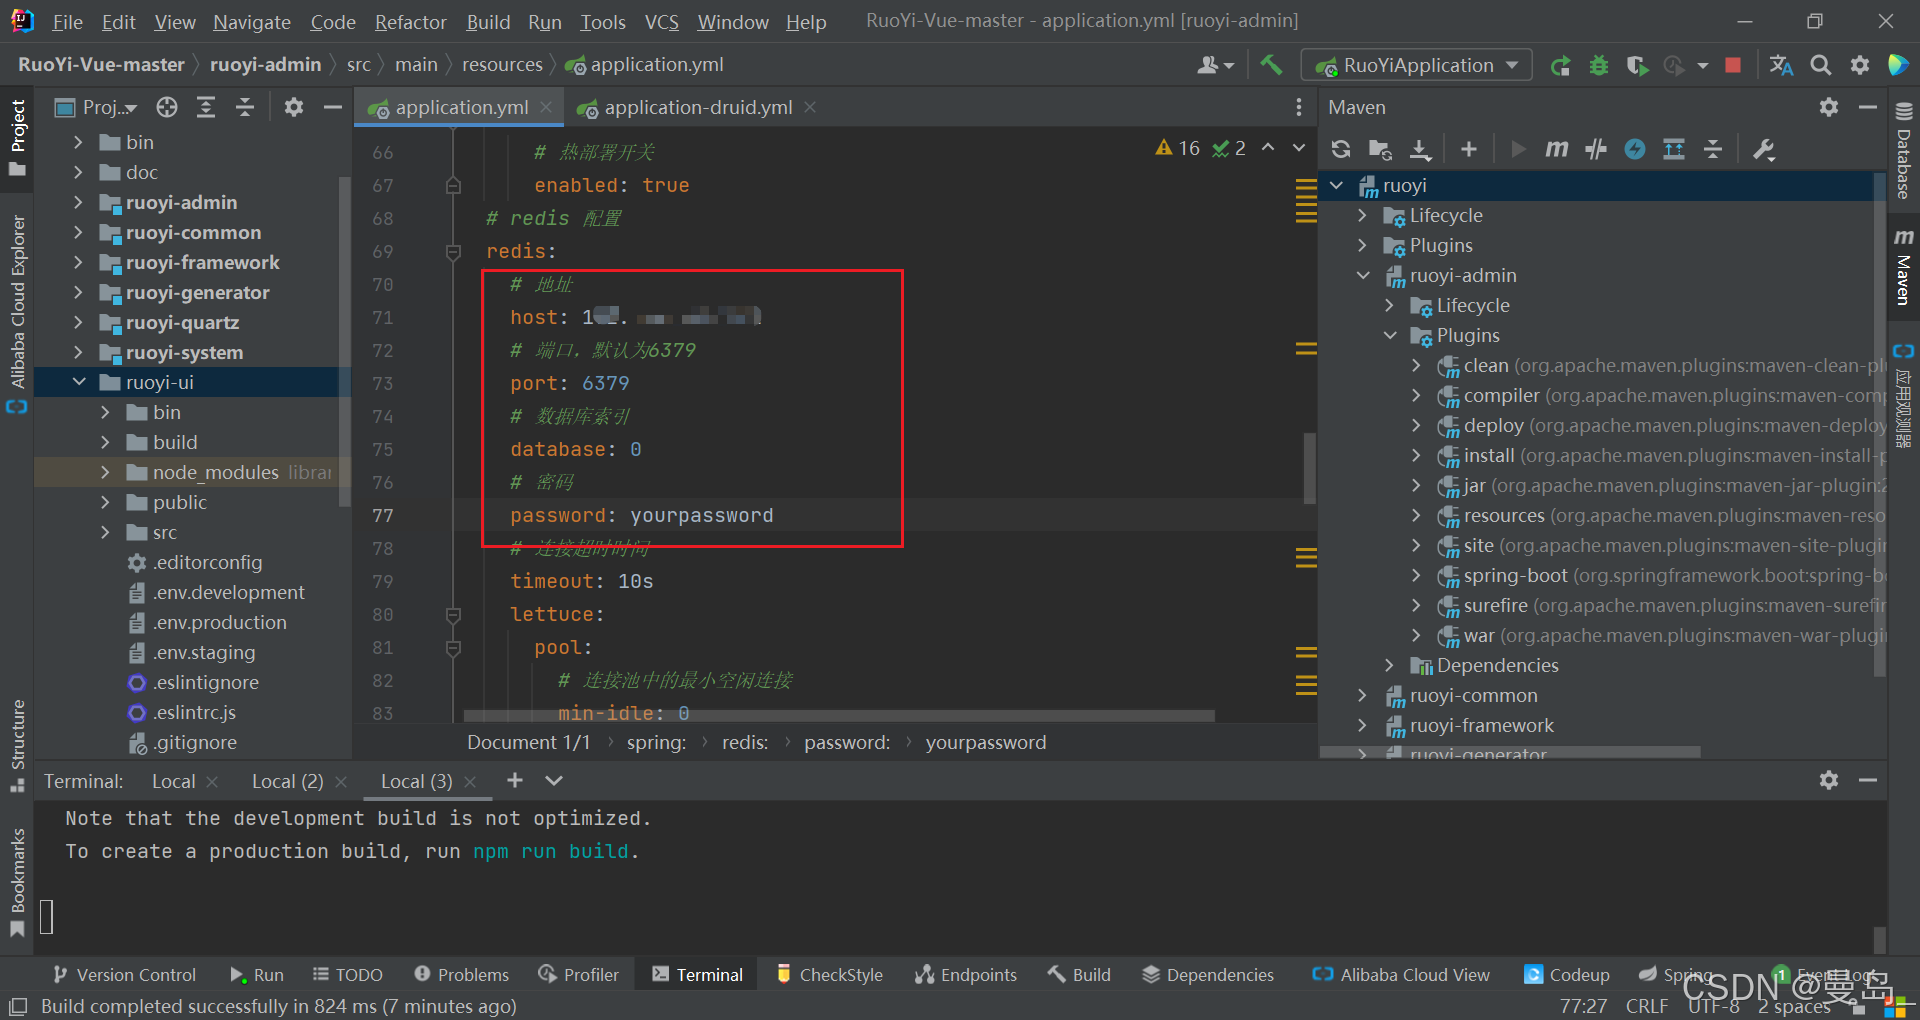Open Search Everywhere magnifier
Screen dimensions: 1920x1020
[x=1821, y=66]
